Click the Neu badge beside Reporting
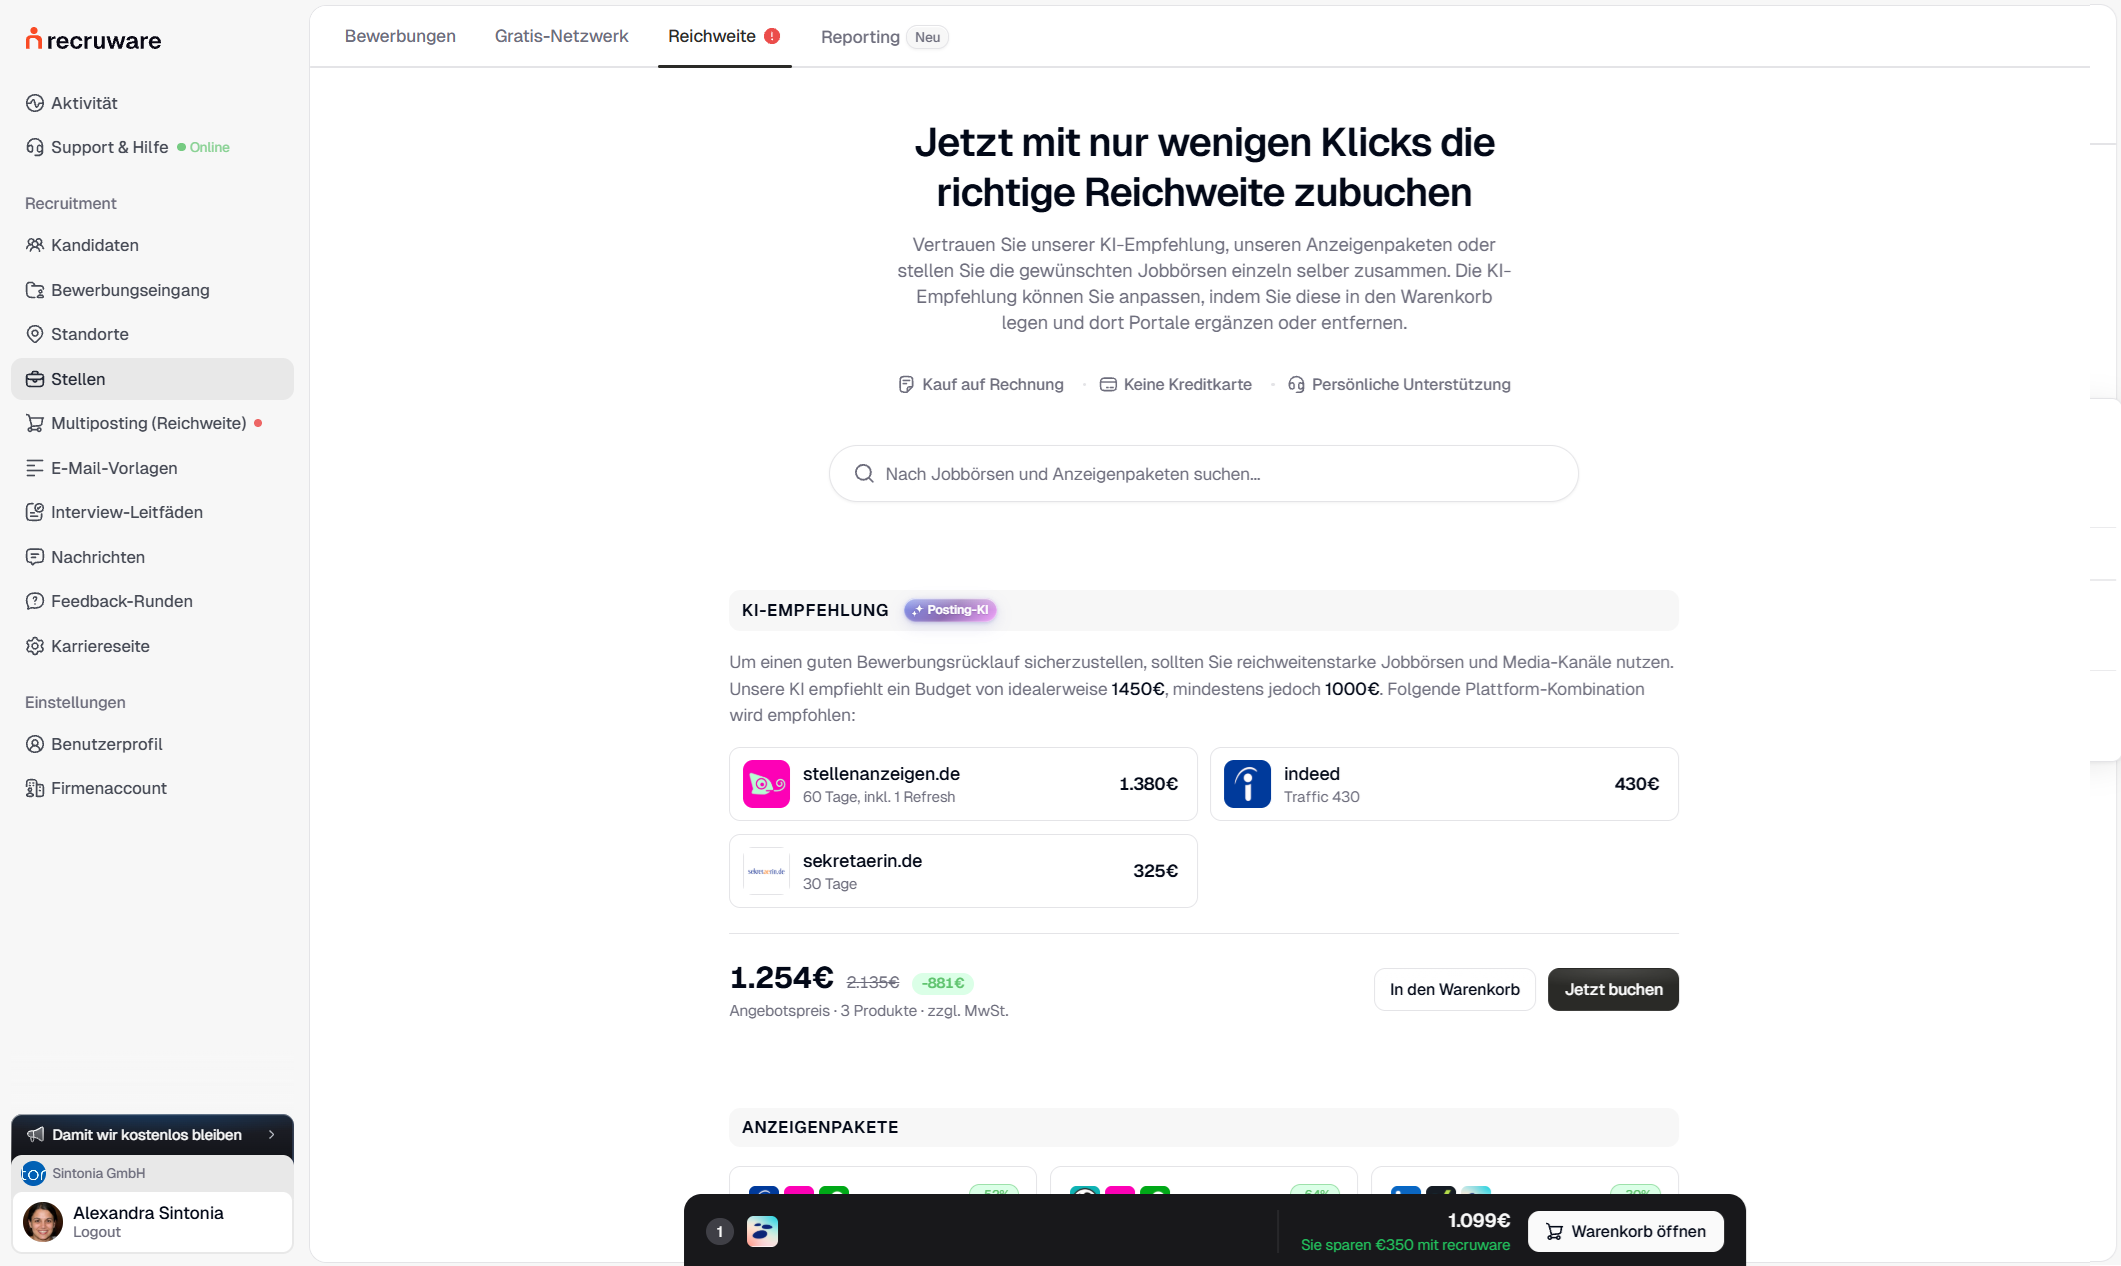 [x=927, y=37]
